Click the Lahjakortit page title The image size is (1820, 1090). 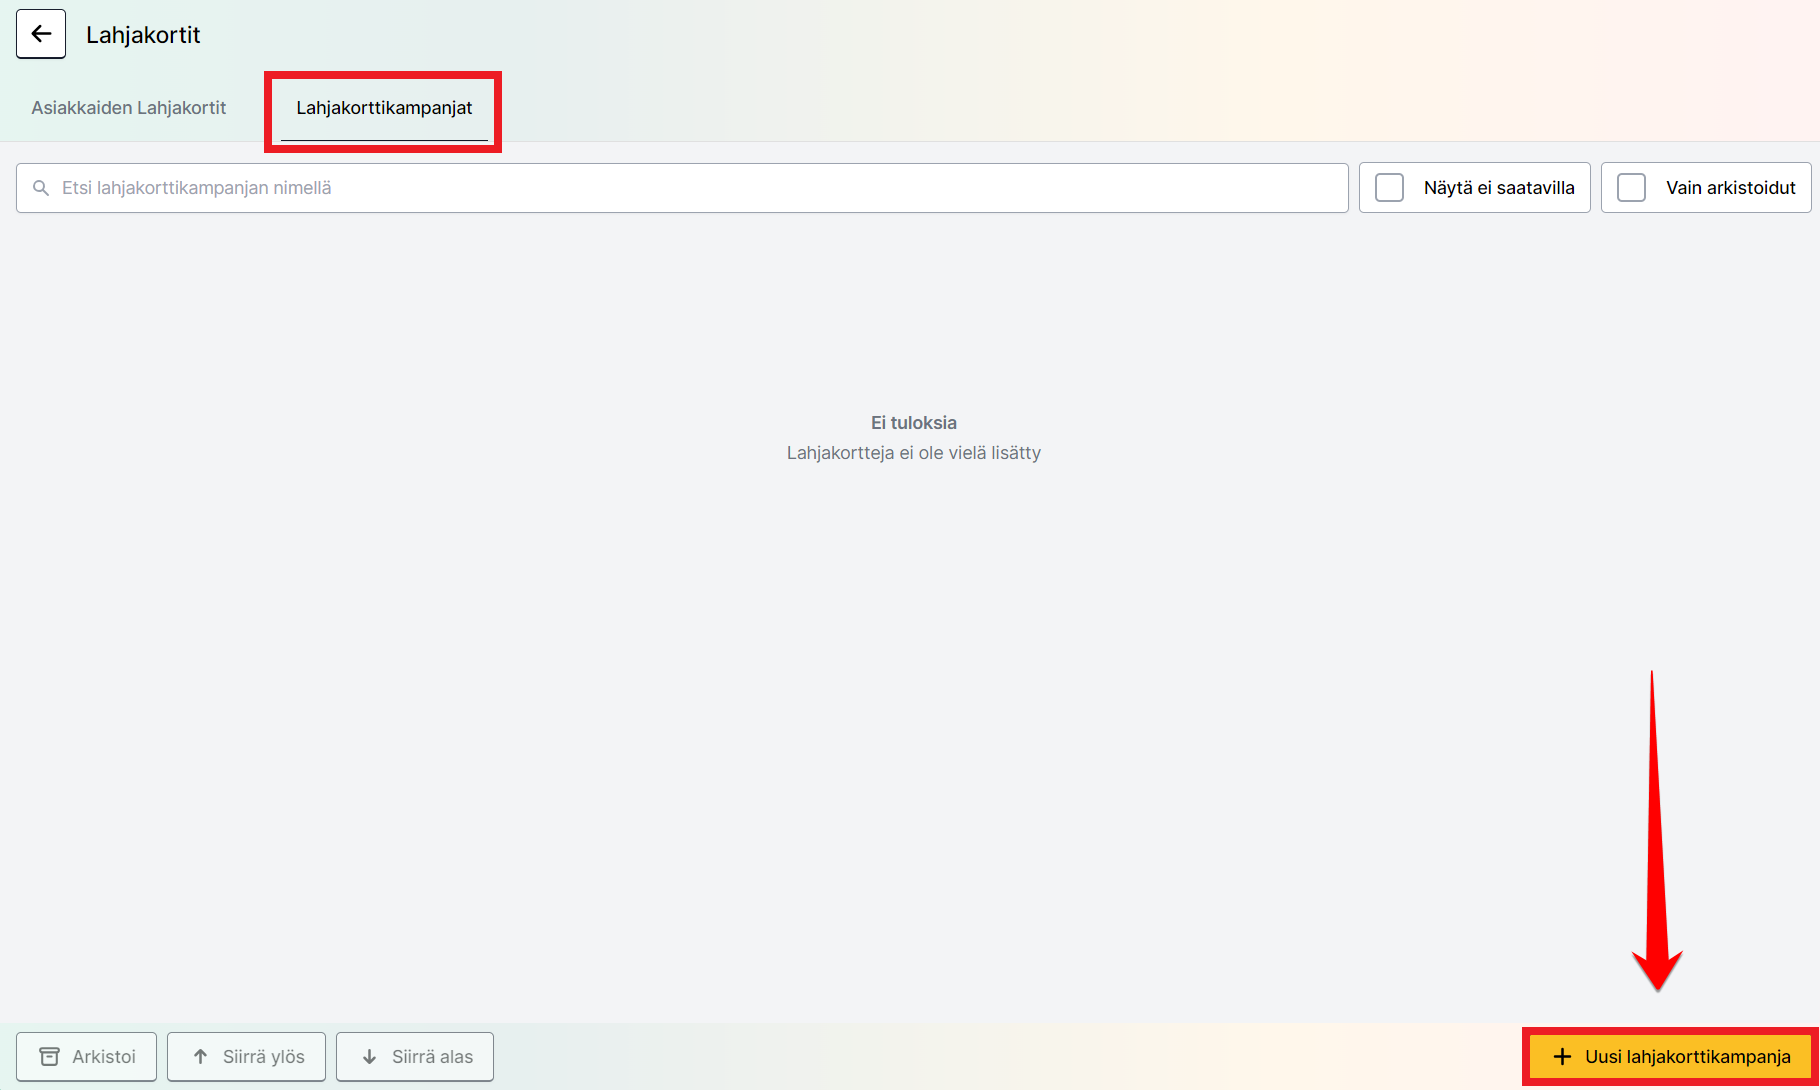(143, 35)
